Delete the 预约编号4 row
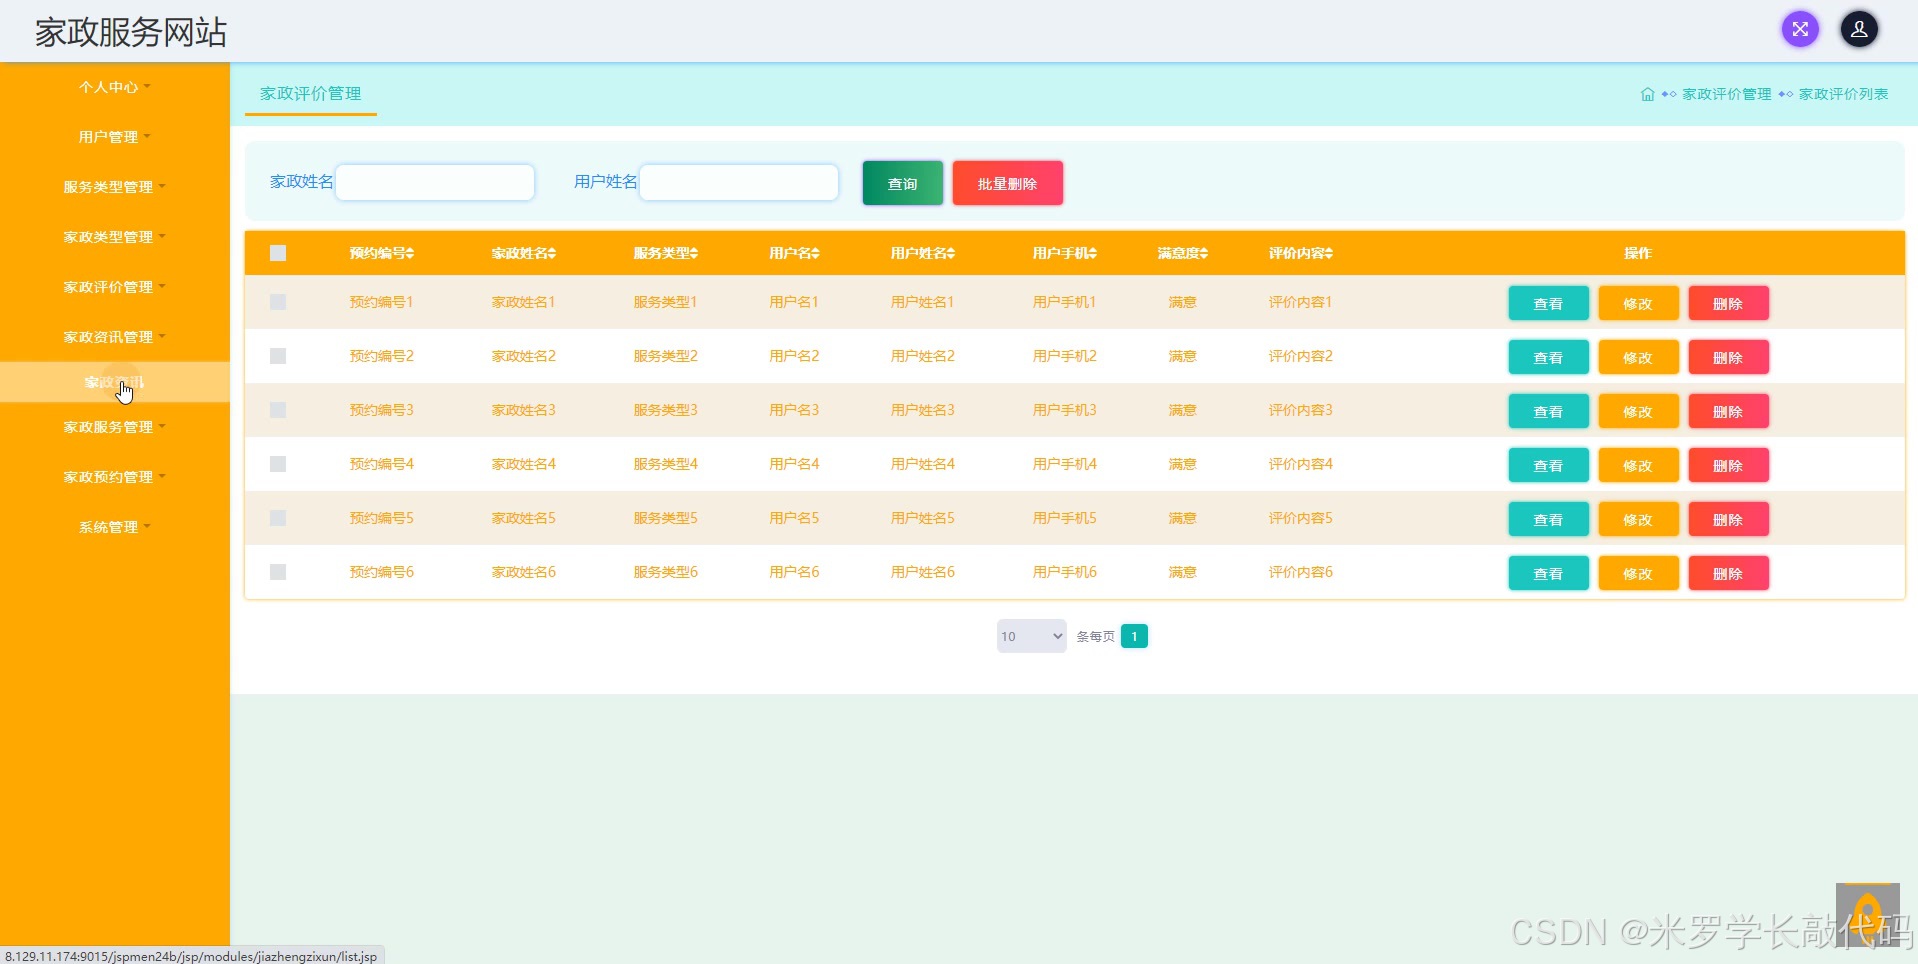Screen dimensions: 1918x964 (x=1728, y=465)
